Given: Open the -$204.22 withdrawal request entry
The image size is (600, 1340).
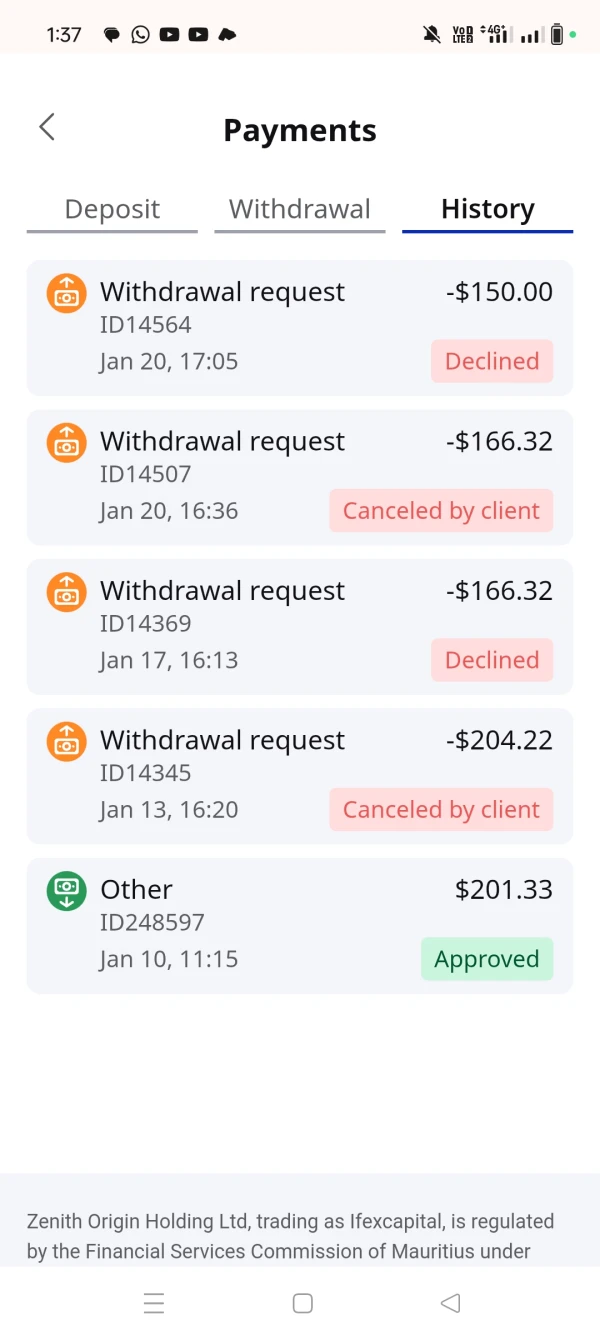Looking at the screenshot, I should [300, 775].
